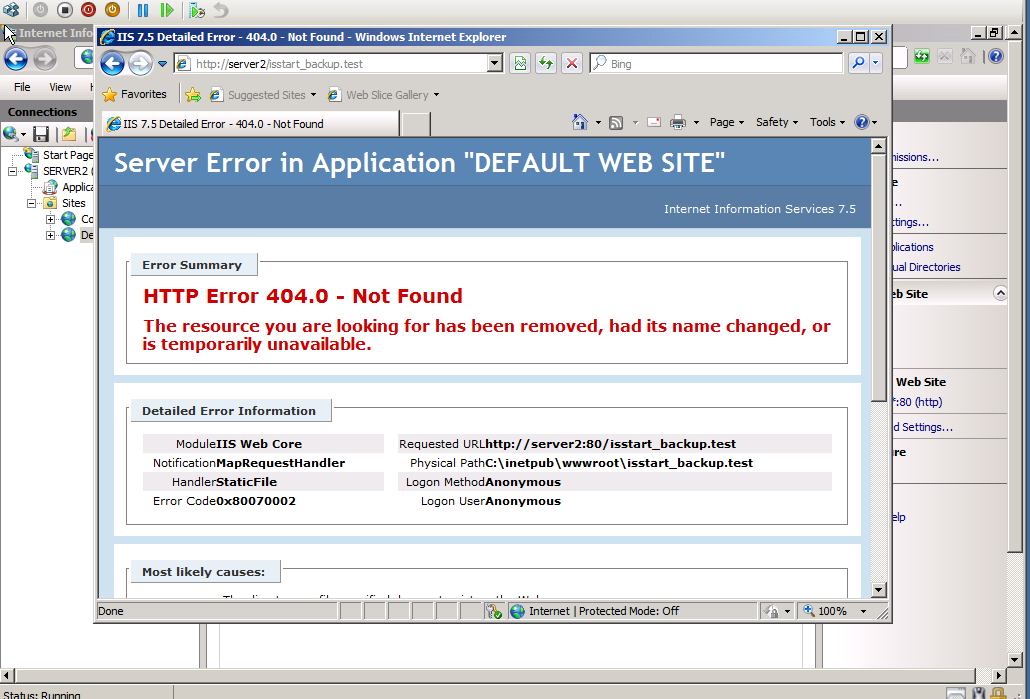The width and height of the screenshot is (1030, 699).
Task: Refresh the page in Internet Explorer
Action: click(x=546, y=64)
